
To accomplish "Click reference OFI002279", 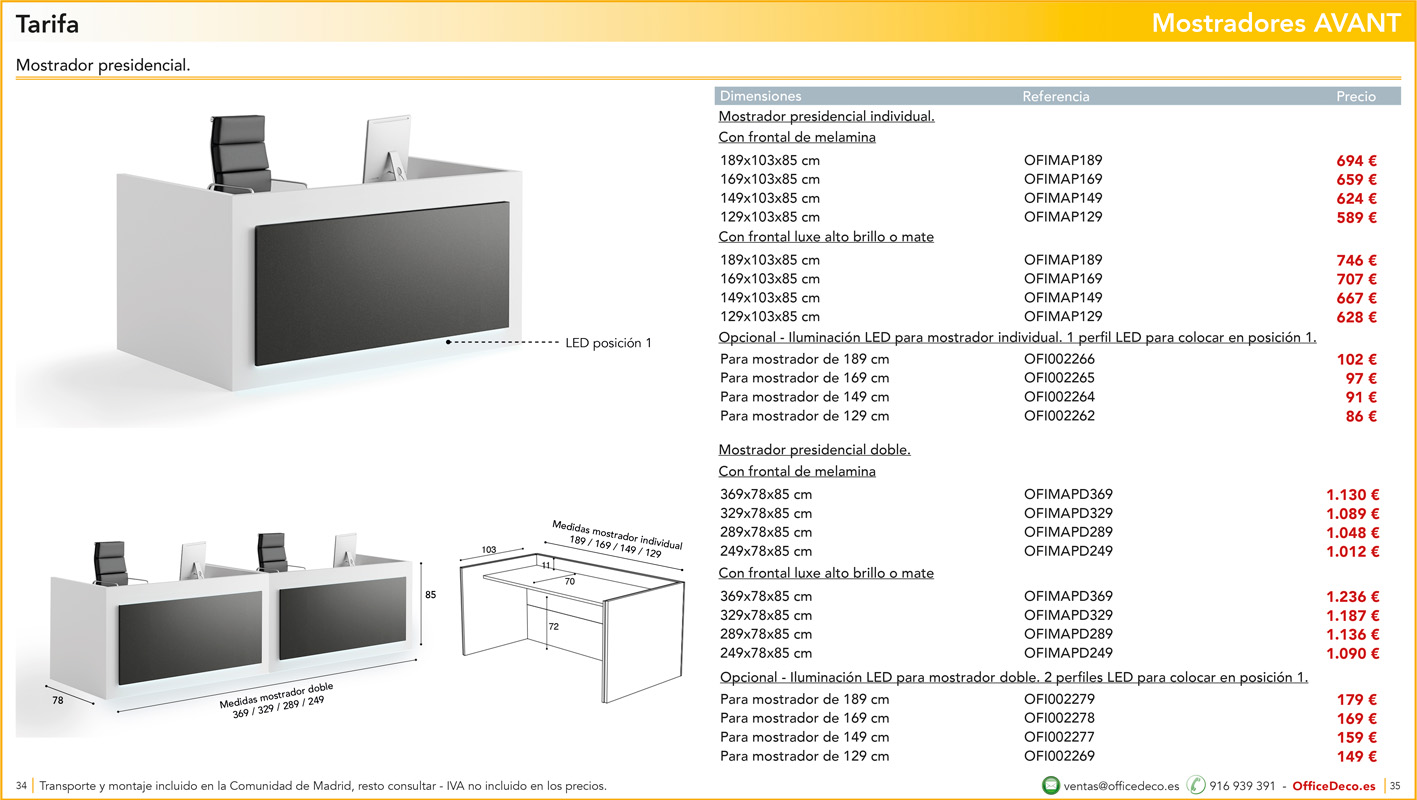I will tap(1059, 699).
